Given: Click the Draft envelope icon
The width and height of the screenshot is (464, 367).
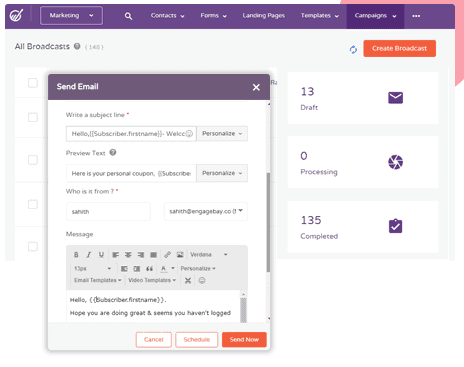Looking at the screenshot, I should pos(395,98).
